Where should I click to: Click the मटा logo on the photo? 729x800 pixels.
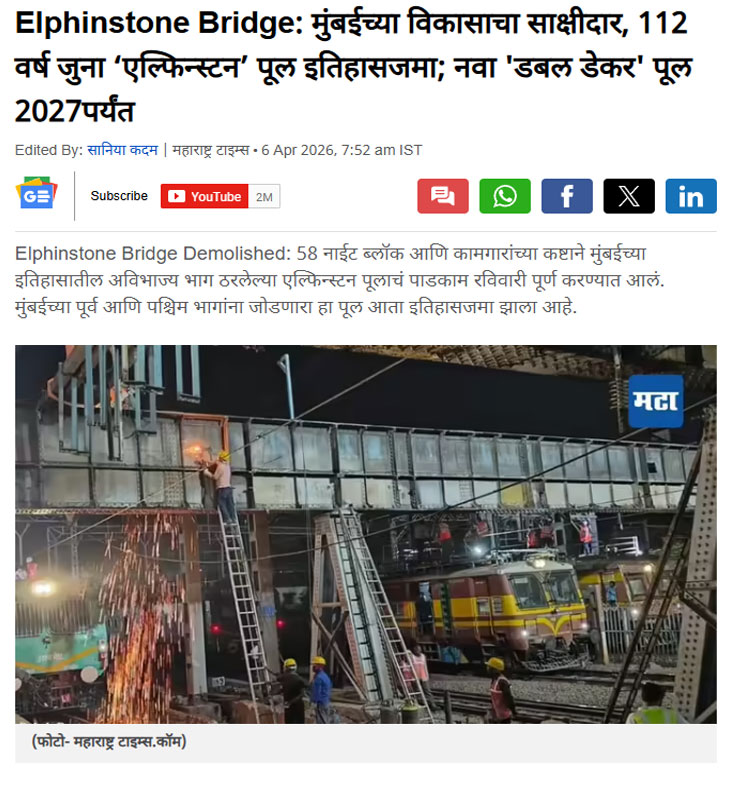656,401
